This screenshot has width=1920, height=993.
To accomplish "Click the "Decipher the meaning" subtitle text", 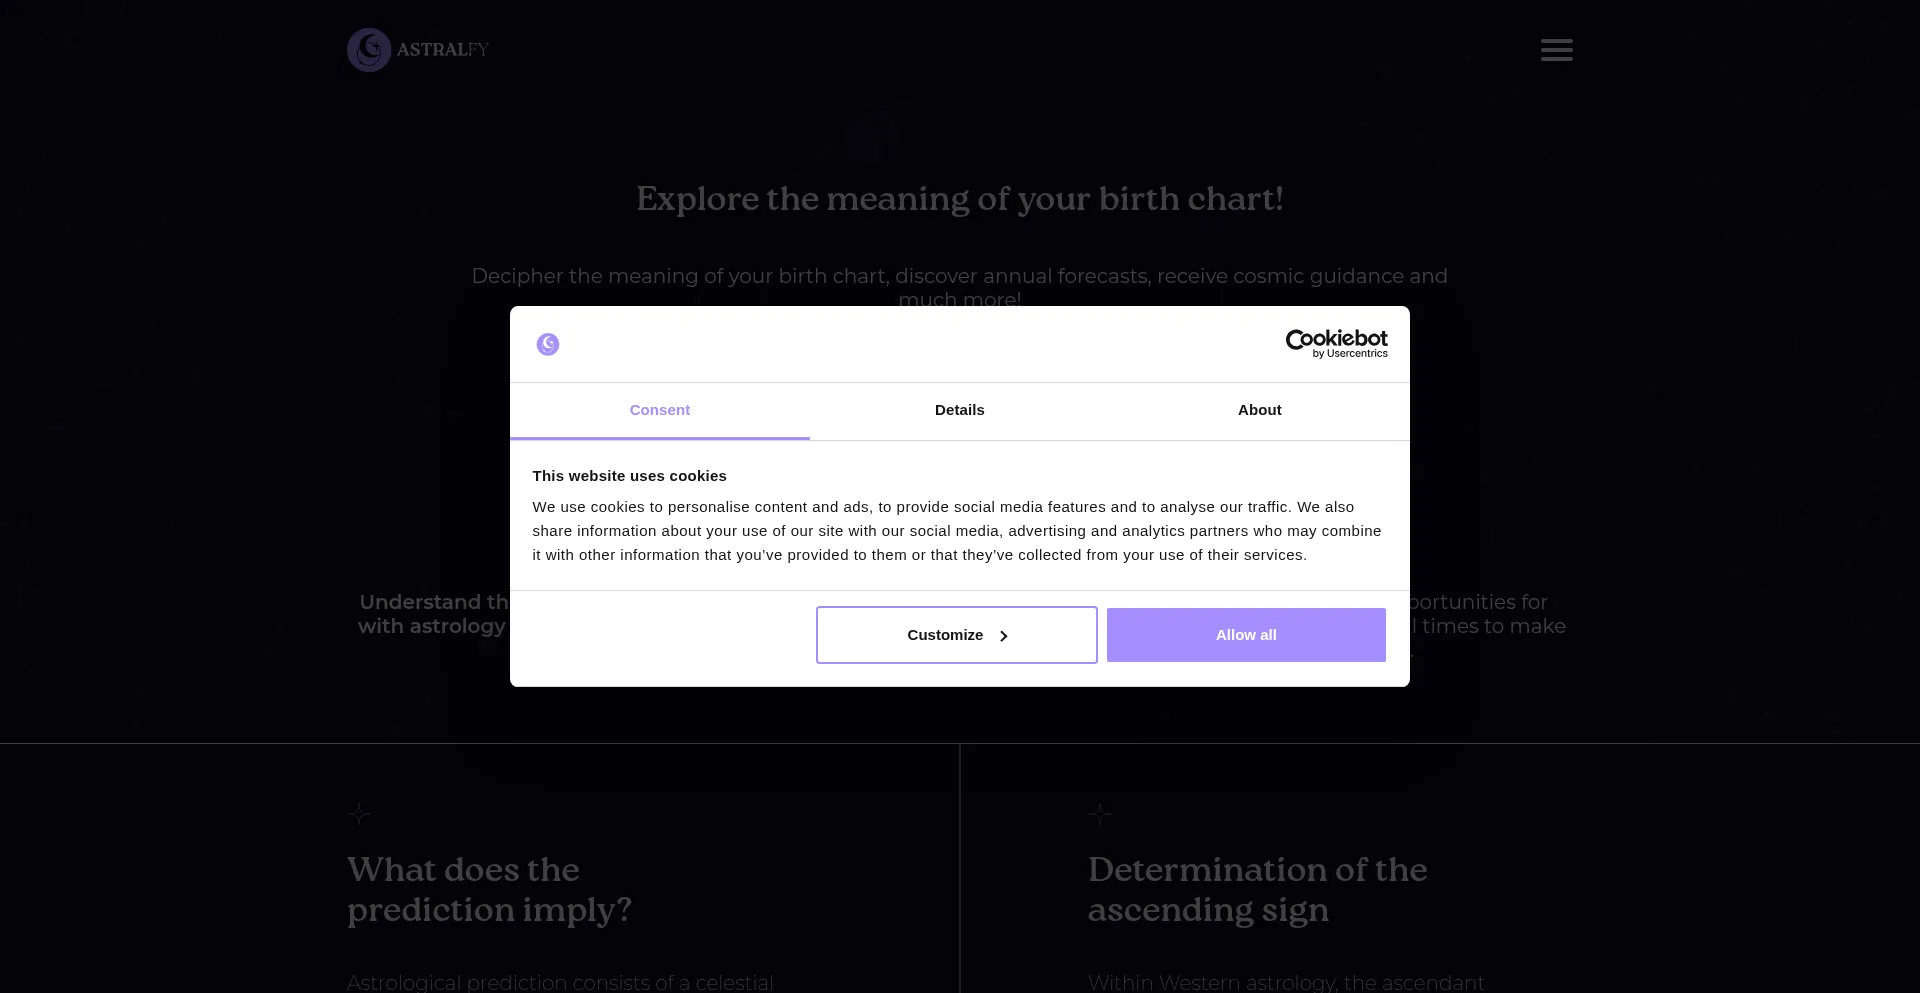I will click(960, 277).
